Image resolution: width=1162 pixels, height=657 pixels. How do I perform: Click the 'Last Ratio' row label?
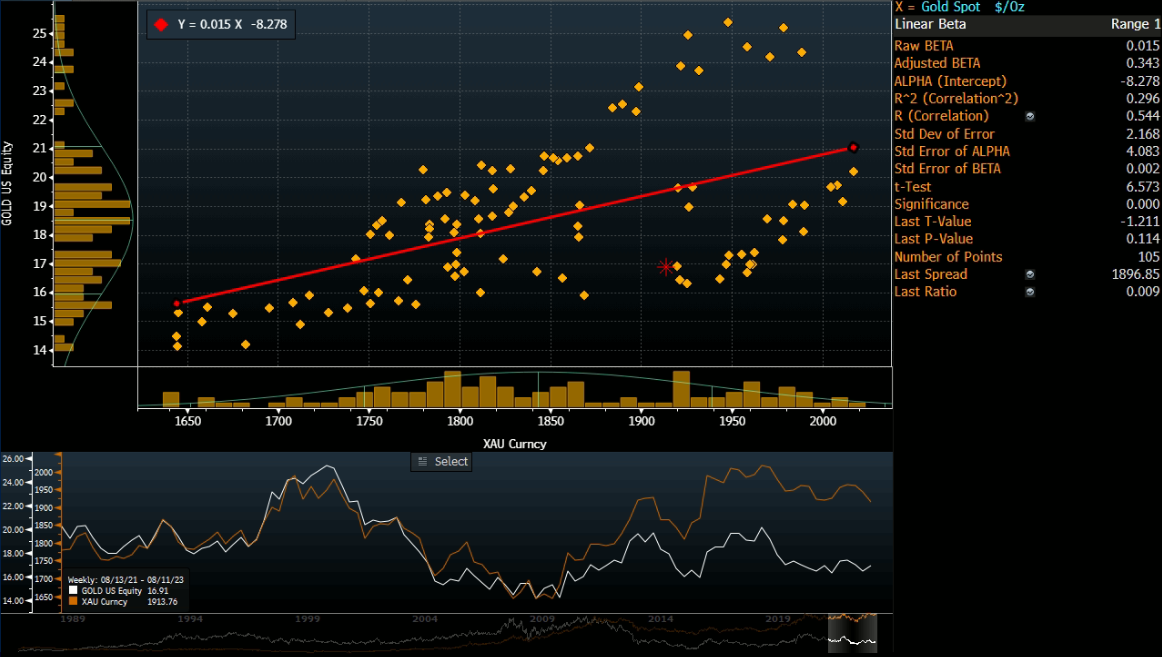point(925,292)
